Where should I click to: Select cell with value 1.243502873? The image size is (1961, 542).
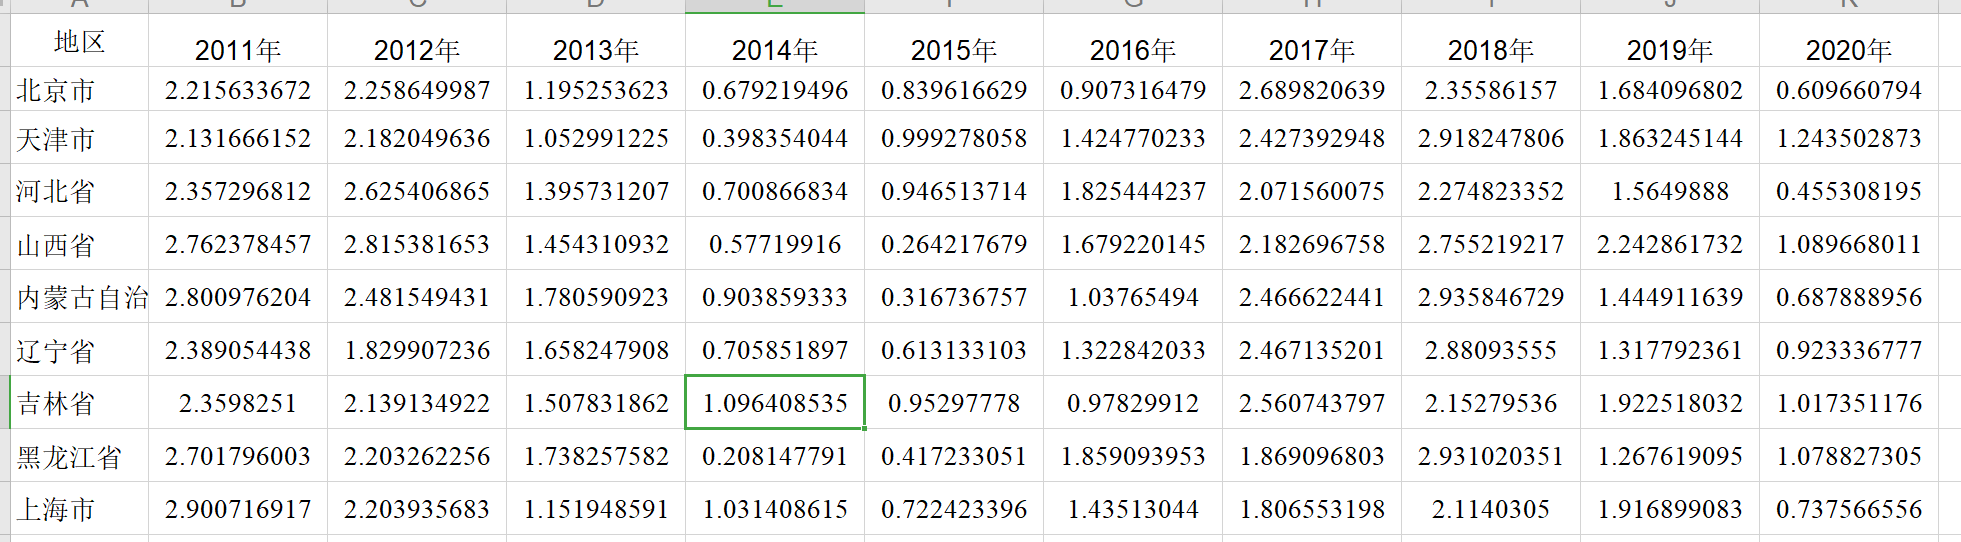(1849, 138)
